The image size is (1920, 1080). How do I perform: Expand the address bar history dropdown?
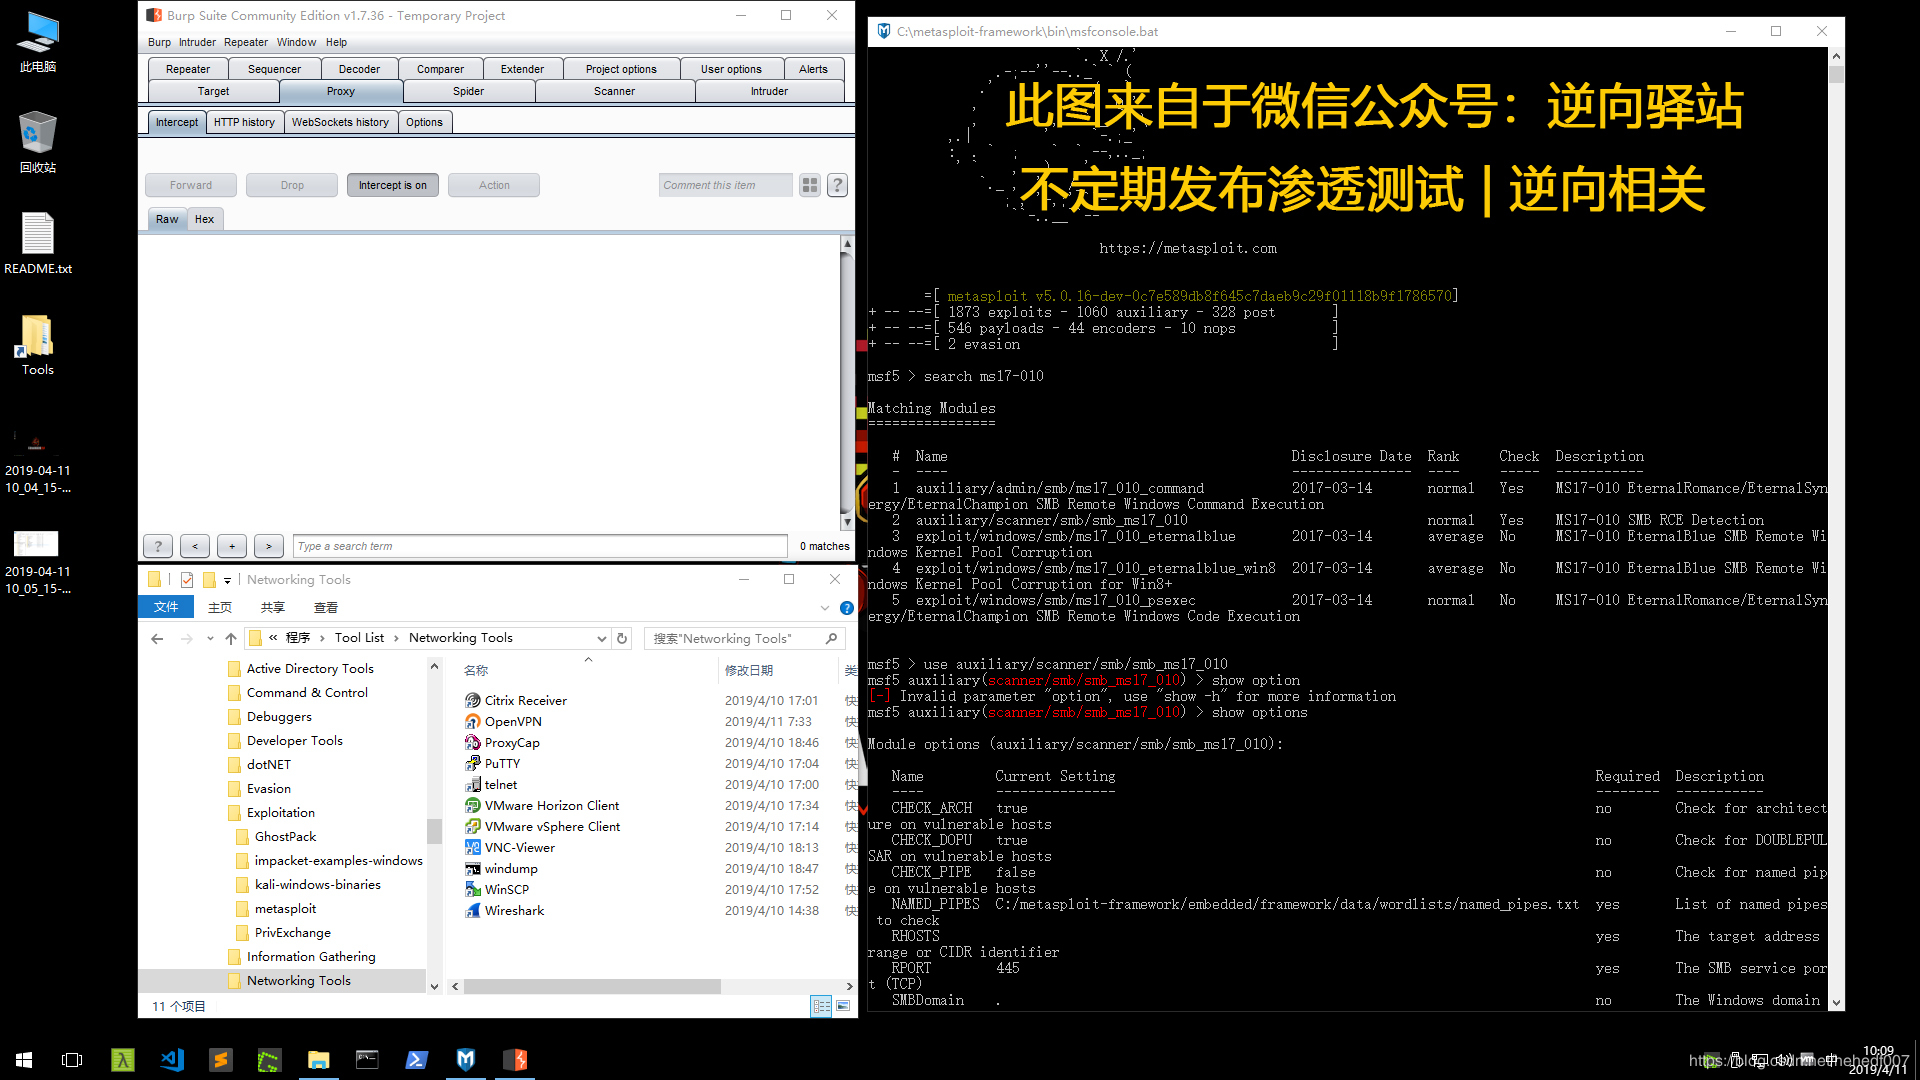(601, 638)
